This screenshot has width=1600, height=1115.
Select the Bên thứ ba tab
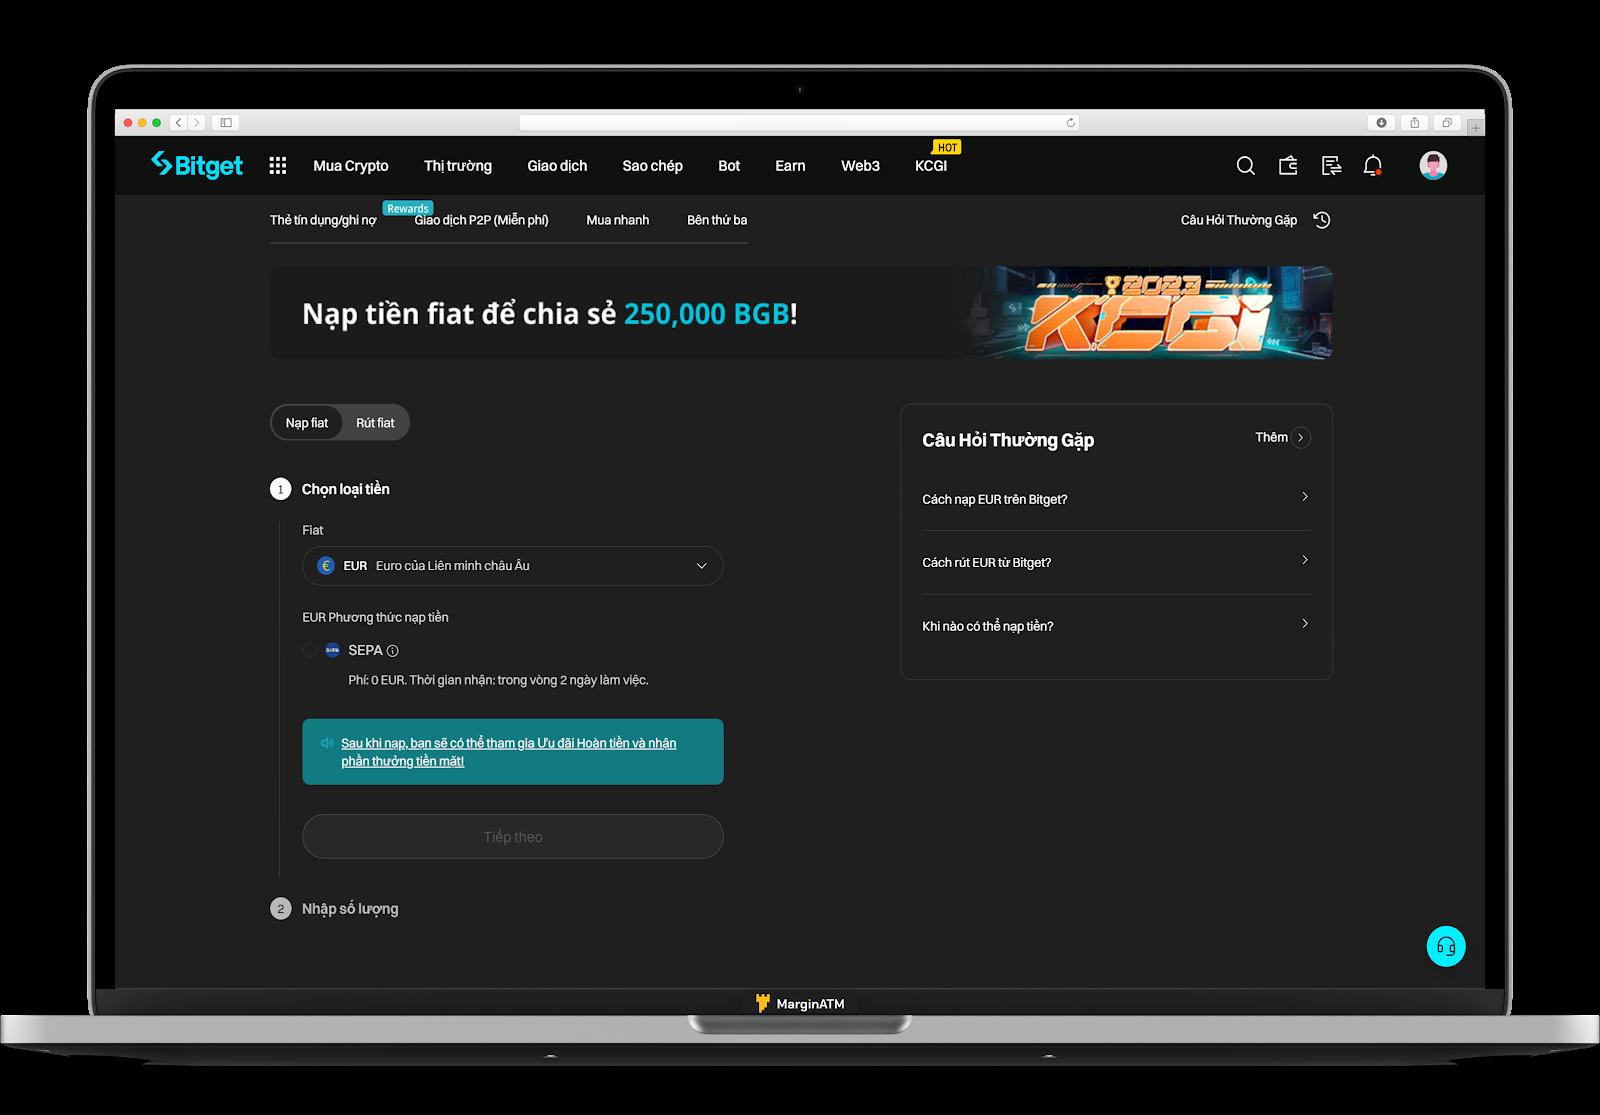(717, 220)
